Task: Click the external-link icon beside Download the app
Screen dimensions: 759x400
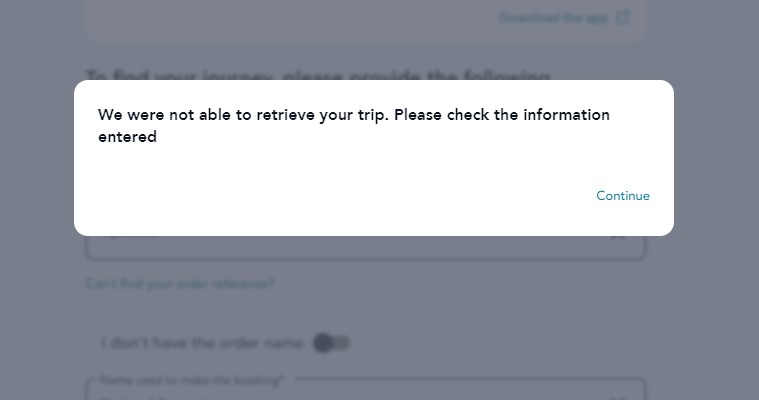Action: (623, 17)
